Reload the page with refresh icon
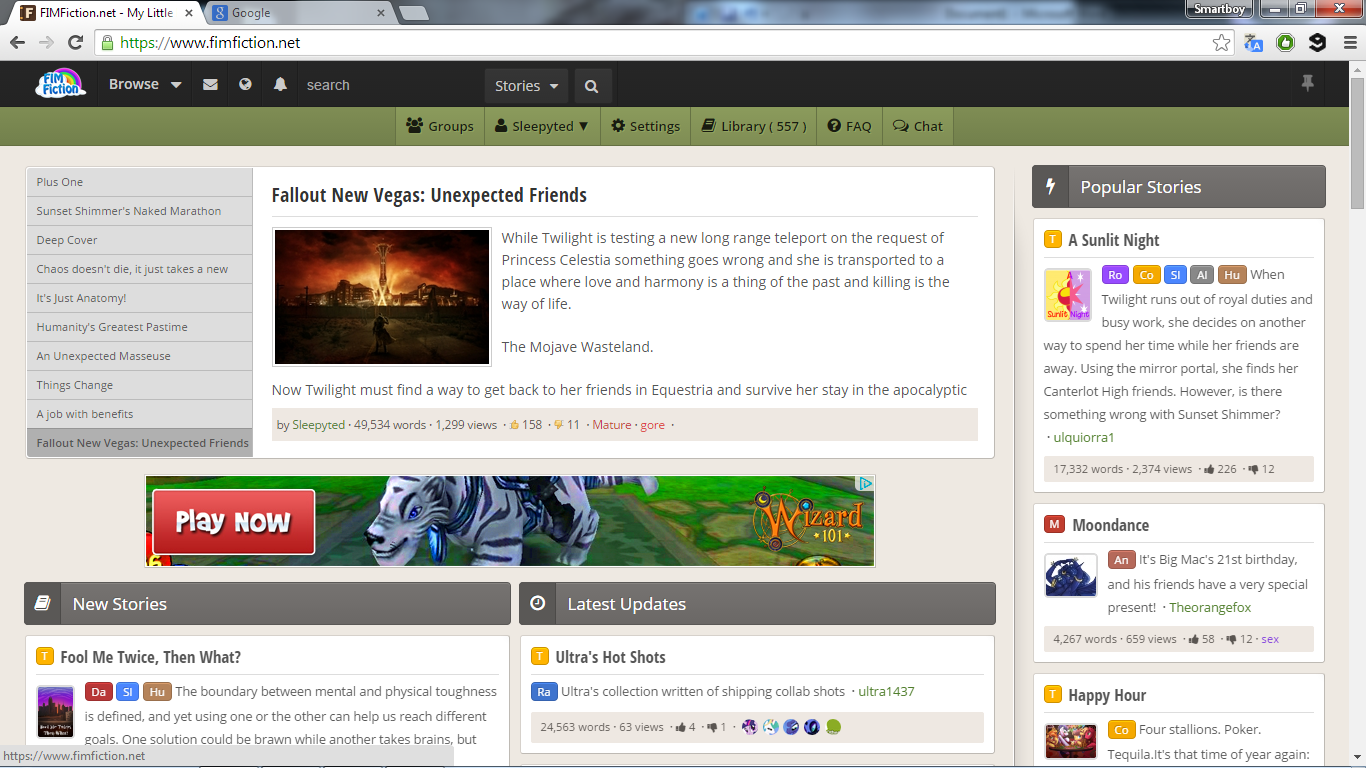The width and height of the screenshot is (1366, 768). (x=75, y=43)
